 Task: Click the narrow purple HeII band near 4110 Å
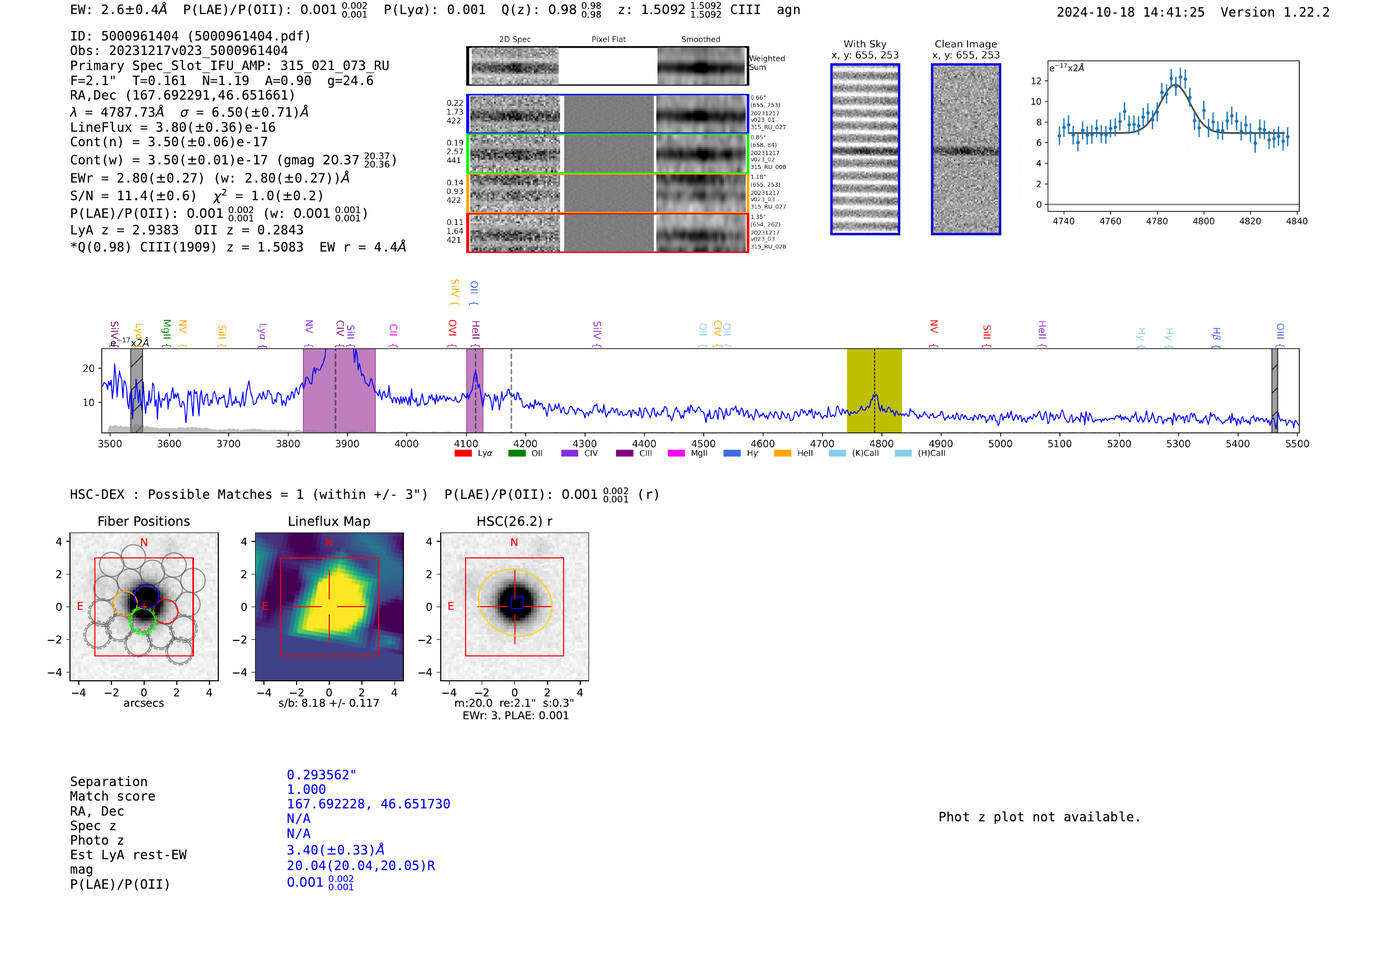click(475, 391)
